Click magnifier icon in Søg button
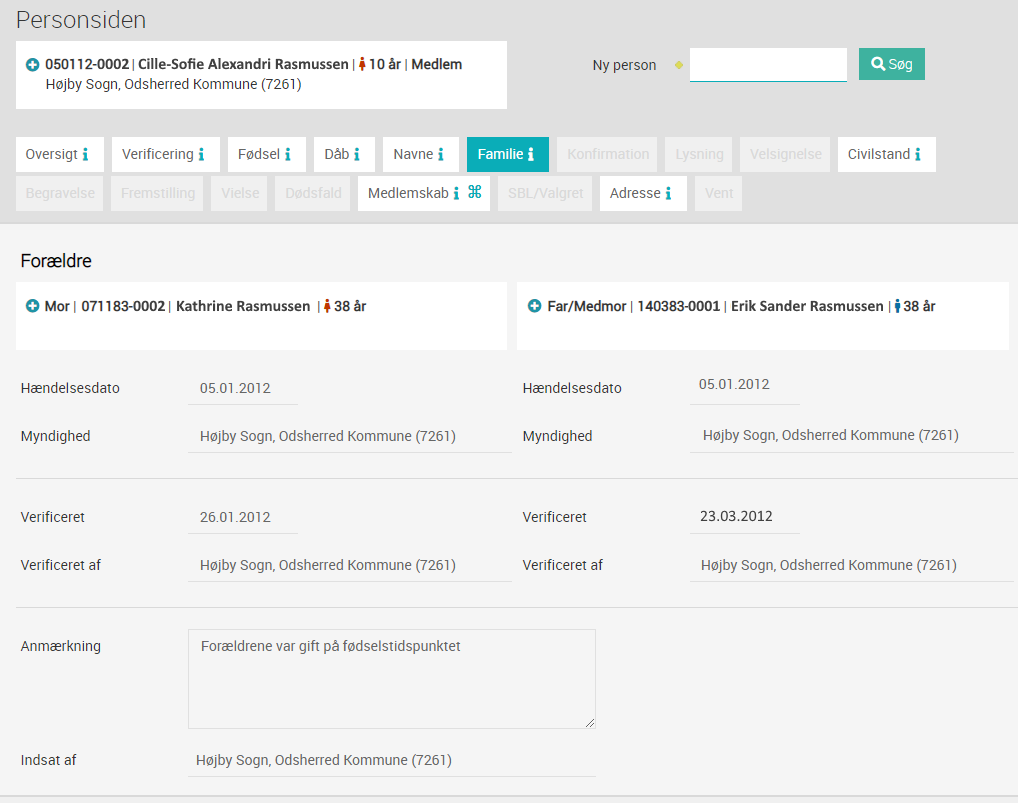This screenshot has width=1018, height=803. 878,64
